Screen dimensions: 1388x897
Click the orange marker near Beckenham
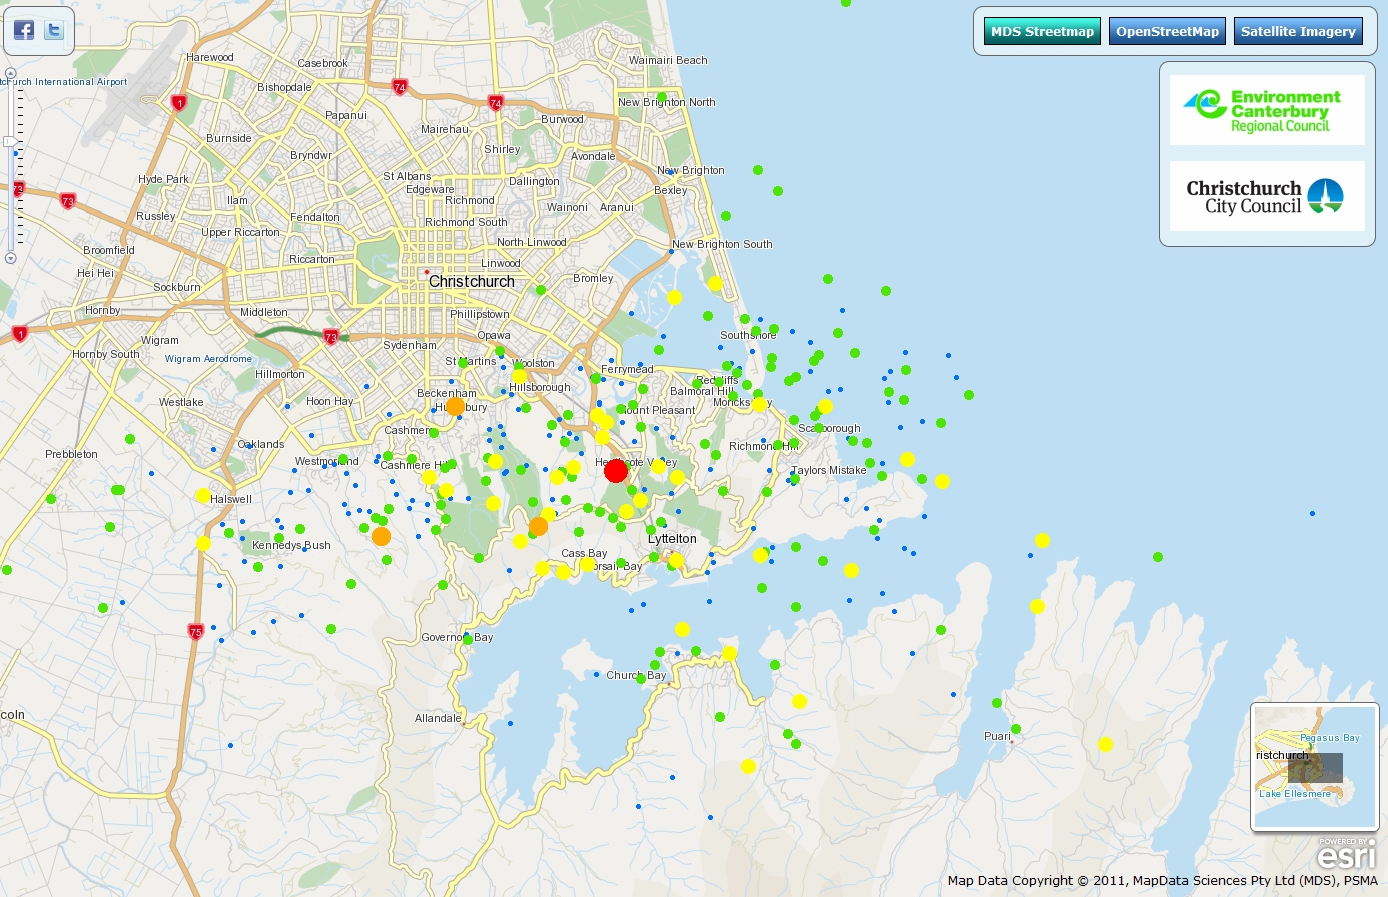pyautogui.click(x=455, y=407)
